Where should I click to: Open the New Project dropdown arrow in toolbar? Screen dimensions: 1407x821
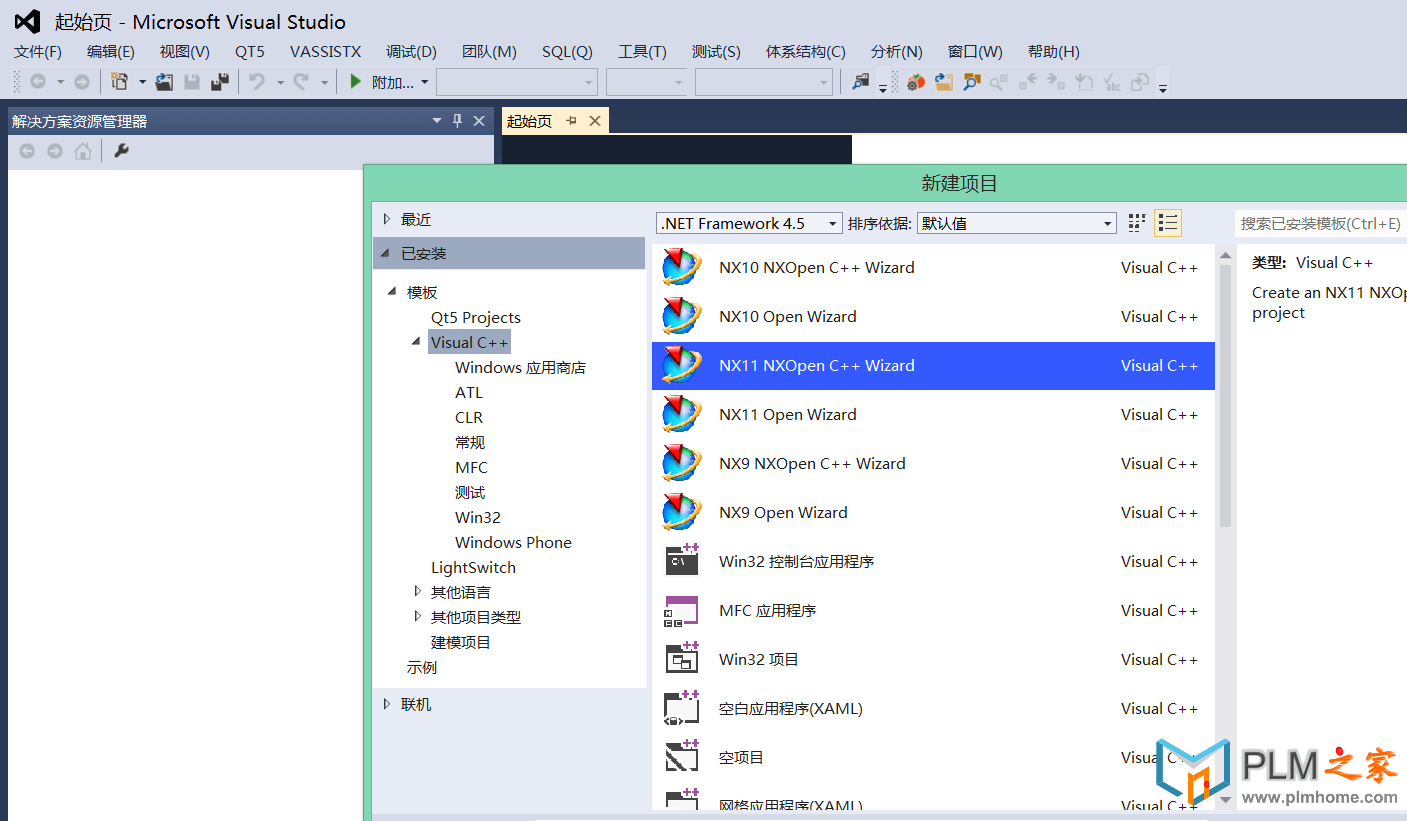tap(142, 82)
